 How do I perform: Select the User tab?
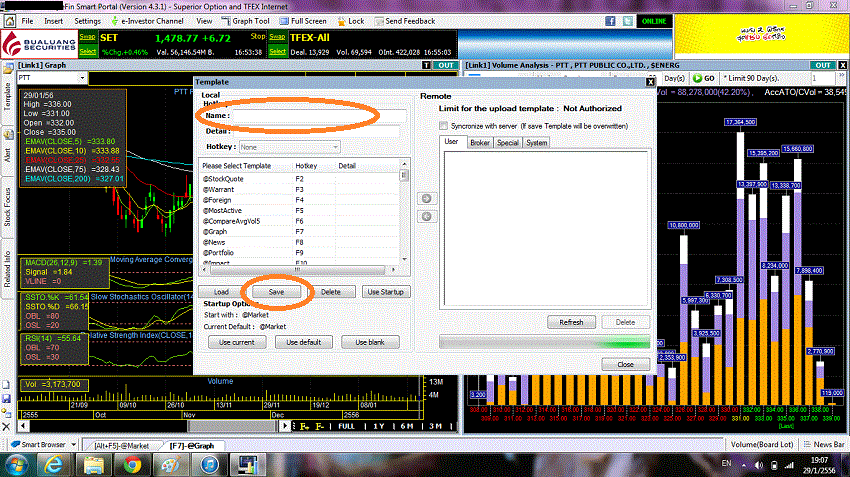point(452,141)
